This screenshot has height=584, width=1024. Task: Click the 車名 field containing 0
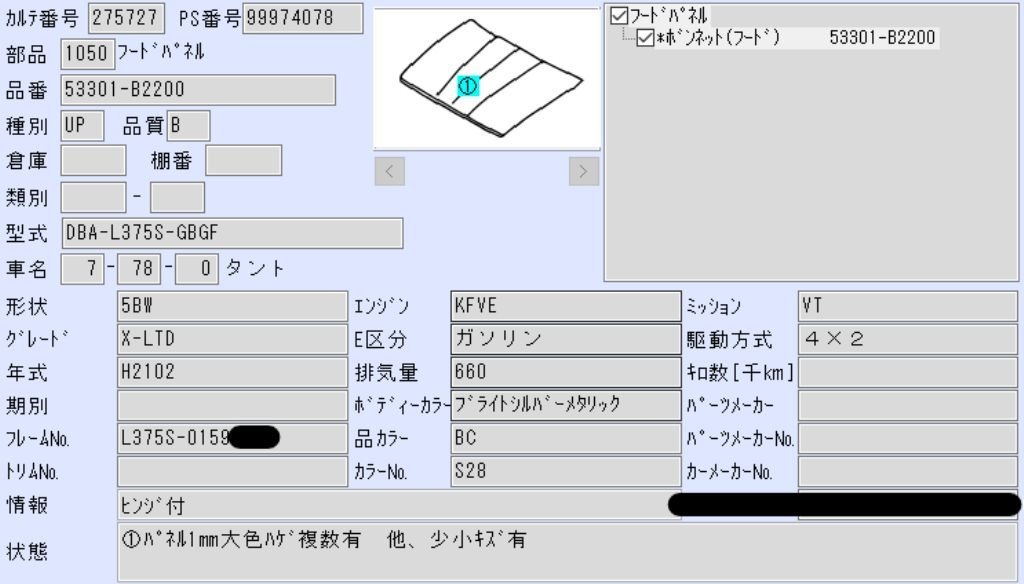pyautogui.click(x=197, y=268)
